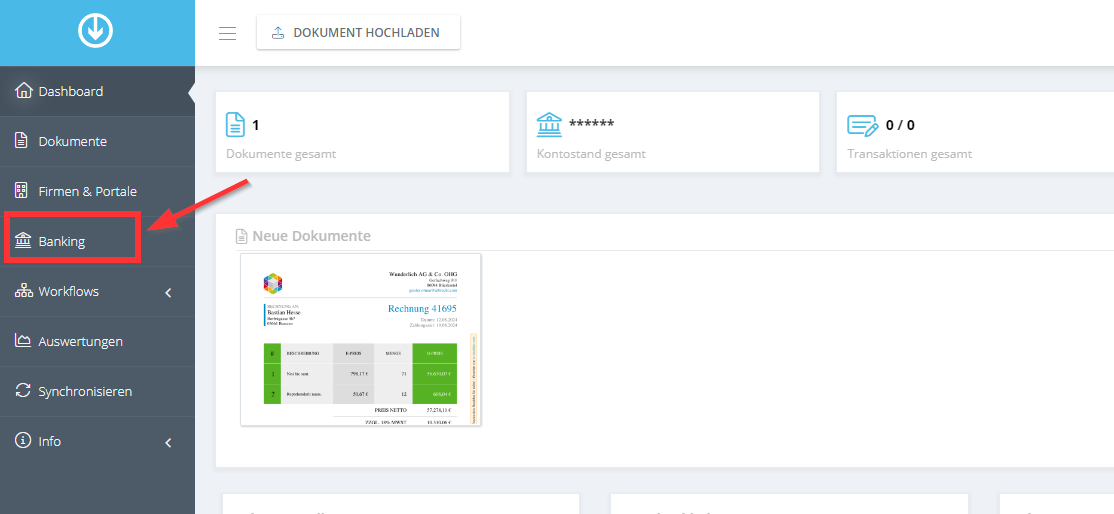The width and height of the screenshot is (1114, 514).
Task: Click the document icon in the Dokumente gesamt card
Action: click(234, 125)
